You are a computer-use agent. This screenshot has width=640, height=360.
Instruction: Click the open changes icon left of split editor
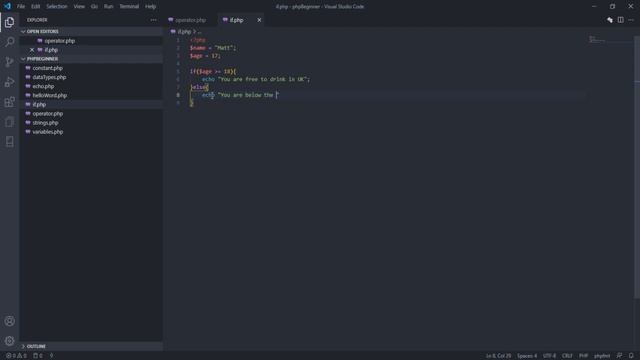(610, 20)
